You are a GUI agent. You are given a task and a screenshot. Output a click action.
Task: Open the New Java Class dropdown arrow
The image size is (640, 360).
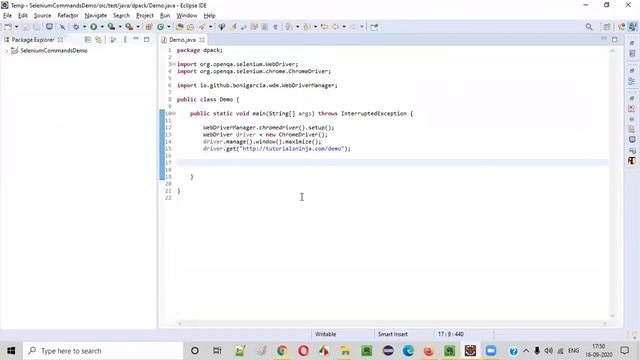pos(169,27)
